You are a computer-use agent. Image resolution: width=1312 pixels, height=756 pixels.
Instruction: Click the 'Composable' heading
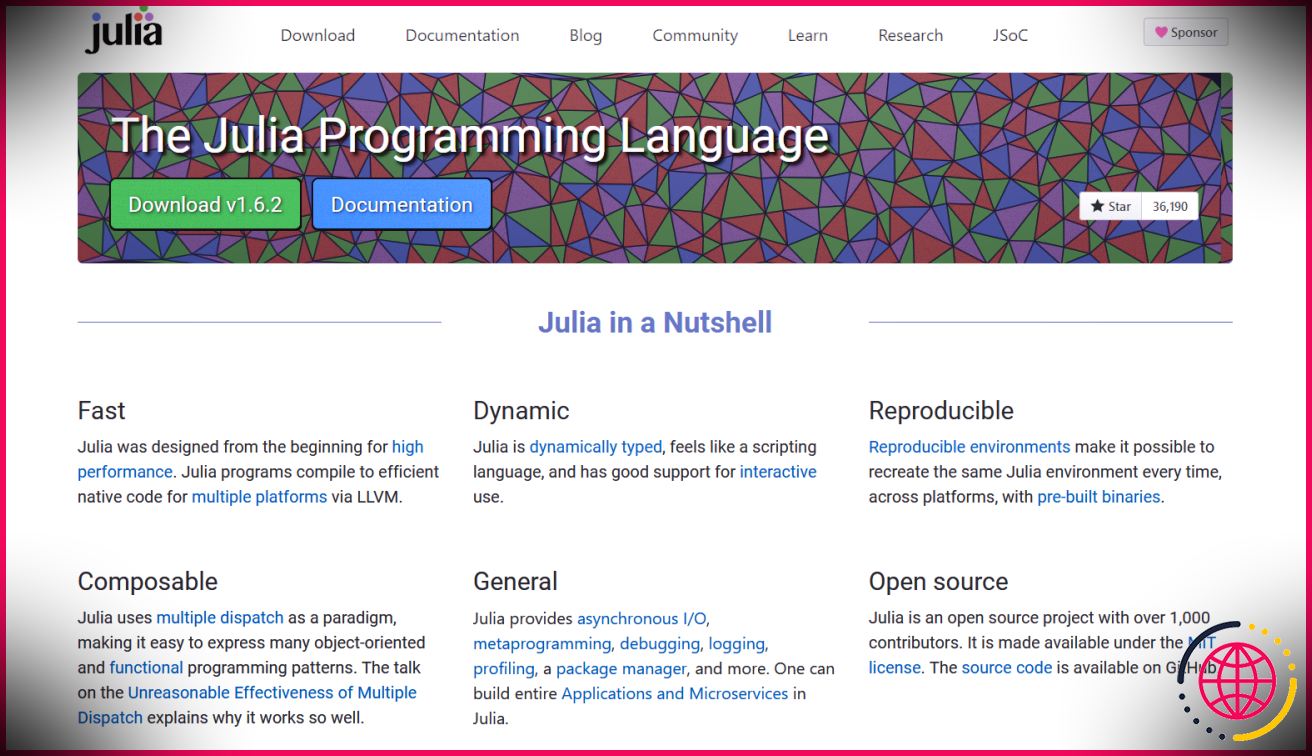tap(148, 582)
